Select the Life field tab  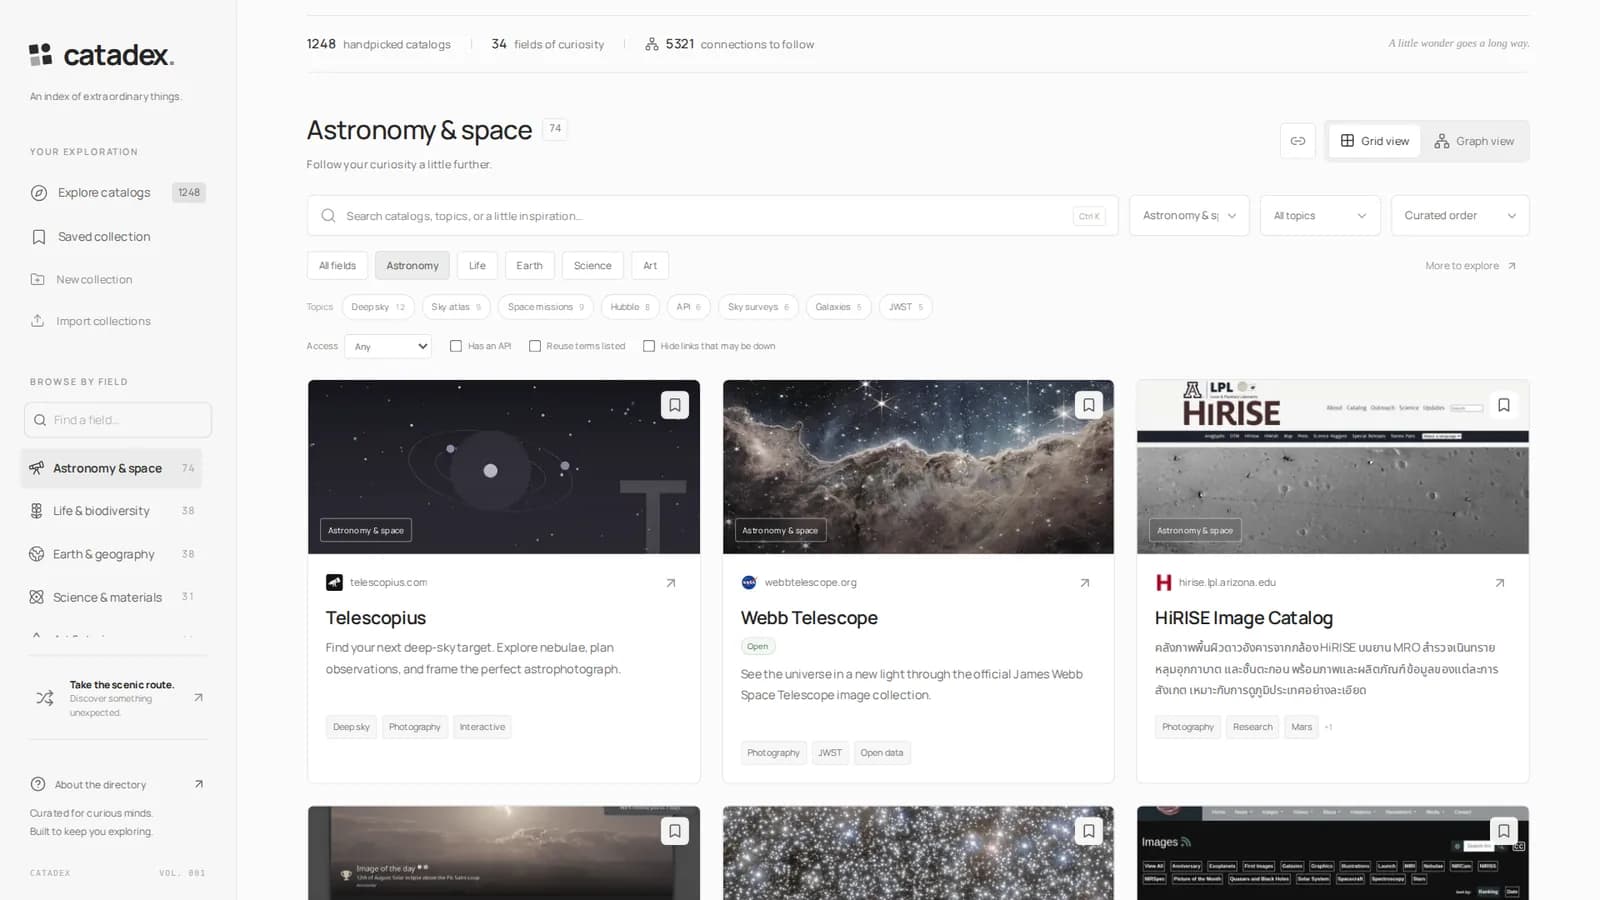click(477, 266)
